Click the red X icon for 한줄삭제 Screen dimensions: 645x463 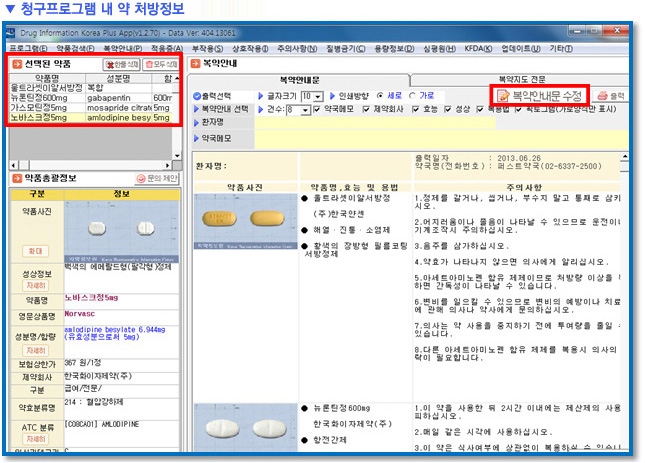pos(110,65)
